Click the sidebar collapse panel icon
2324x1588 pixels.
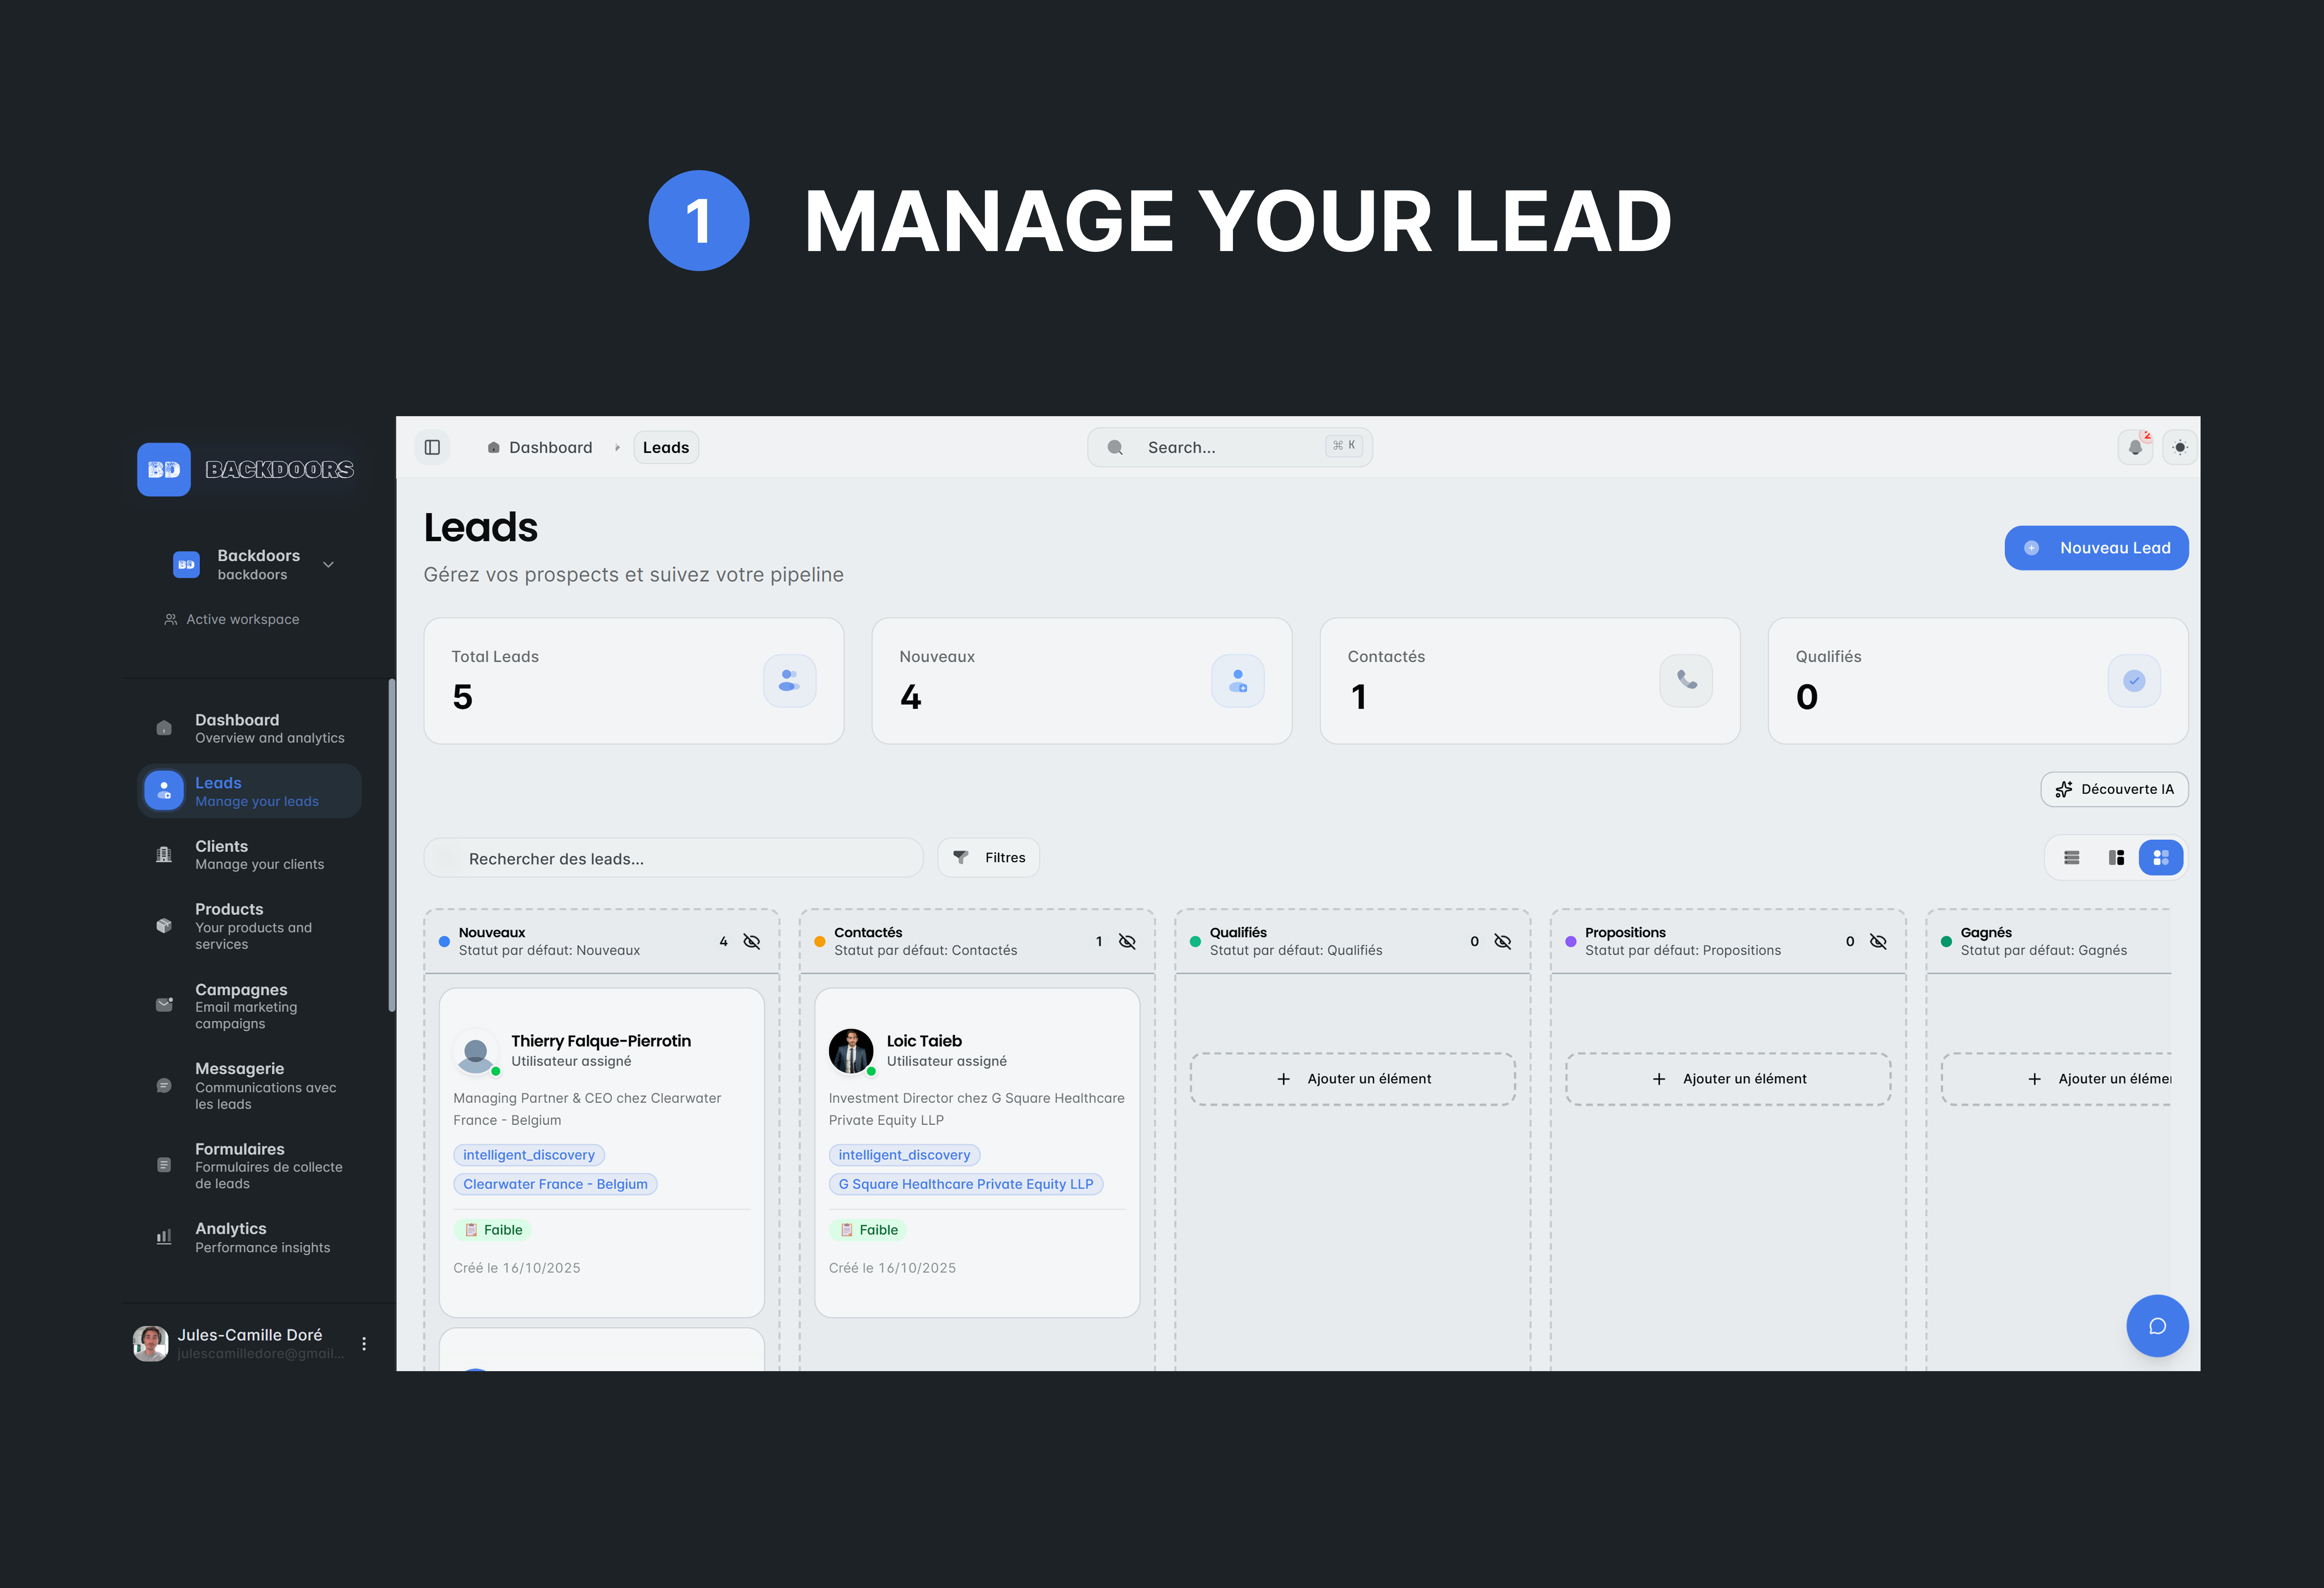tap(432, 447)
